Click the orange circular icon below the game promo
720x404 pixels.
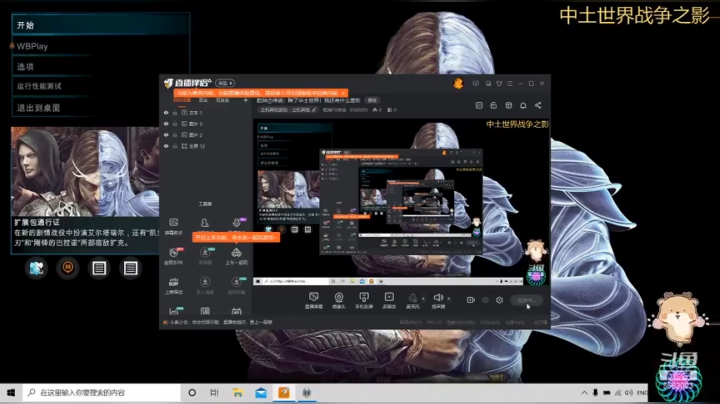coord(68,268)
